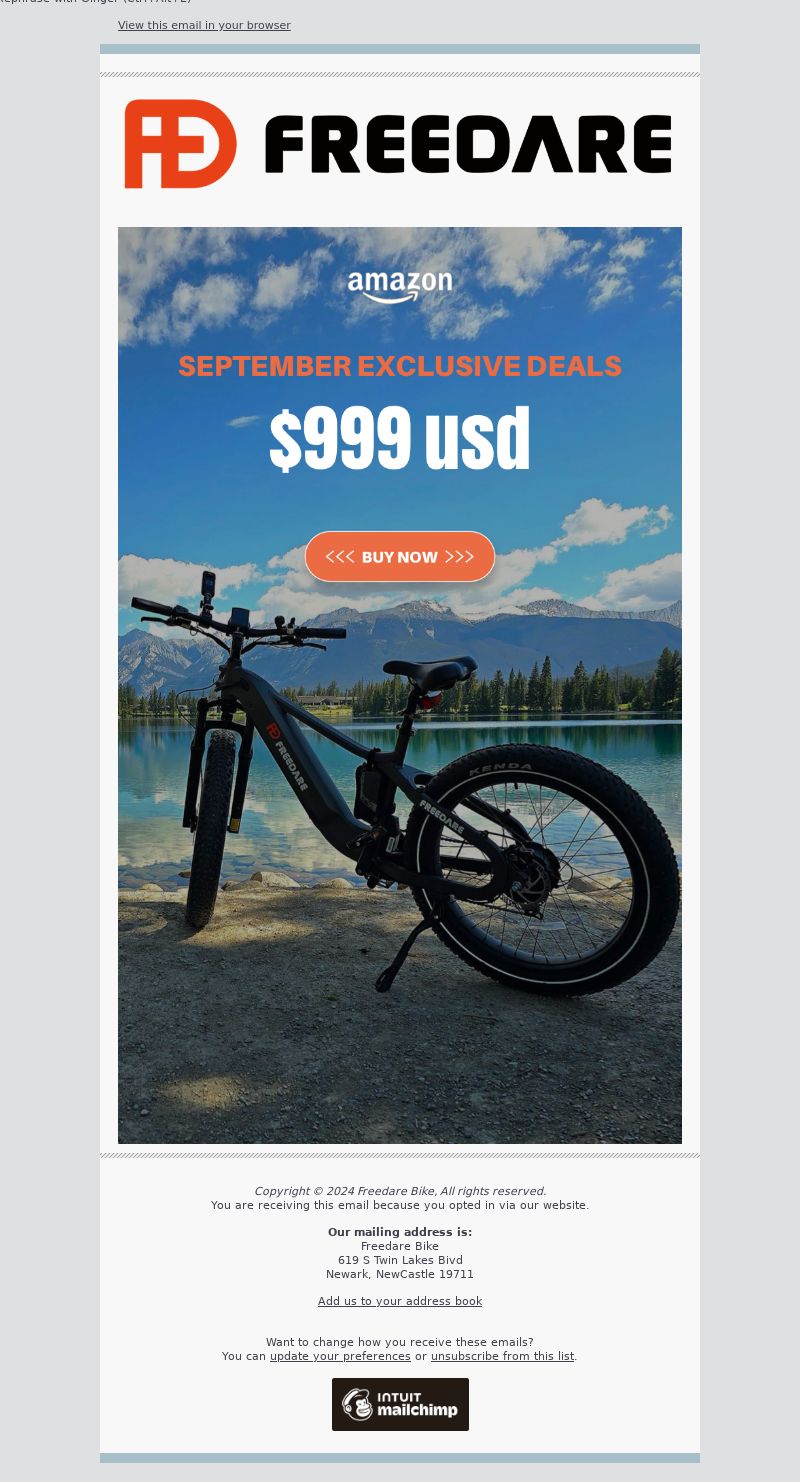Click the FREEDARE wordmark in header
This screenshot has width=800, height=1482.
[x=468, y=144]
